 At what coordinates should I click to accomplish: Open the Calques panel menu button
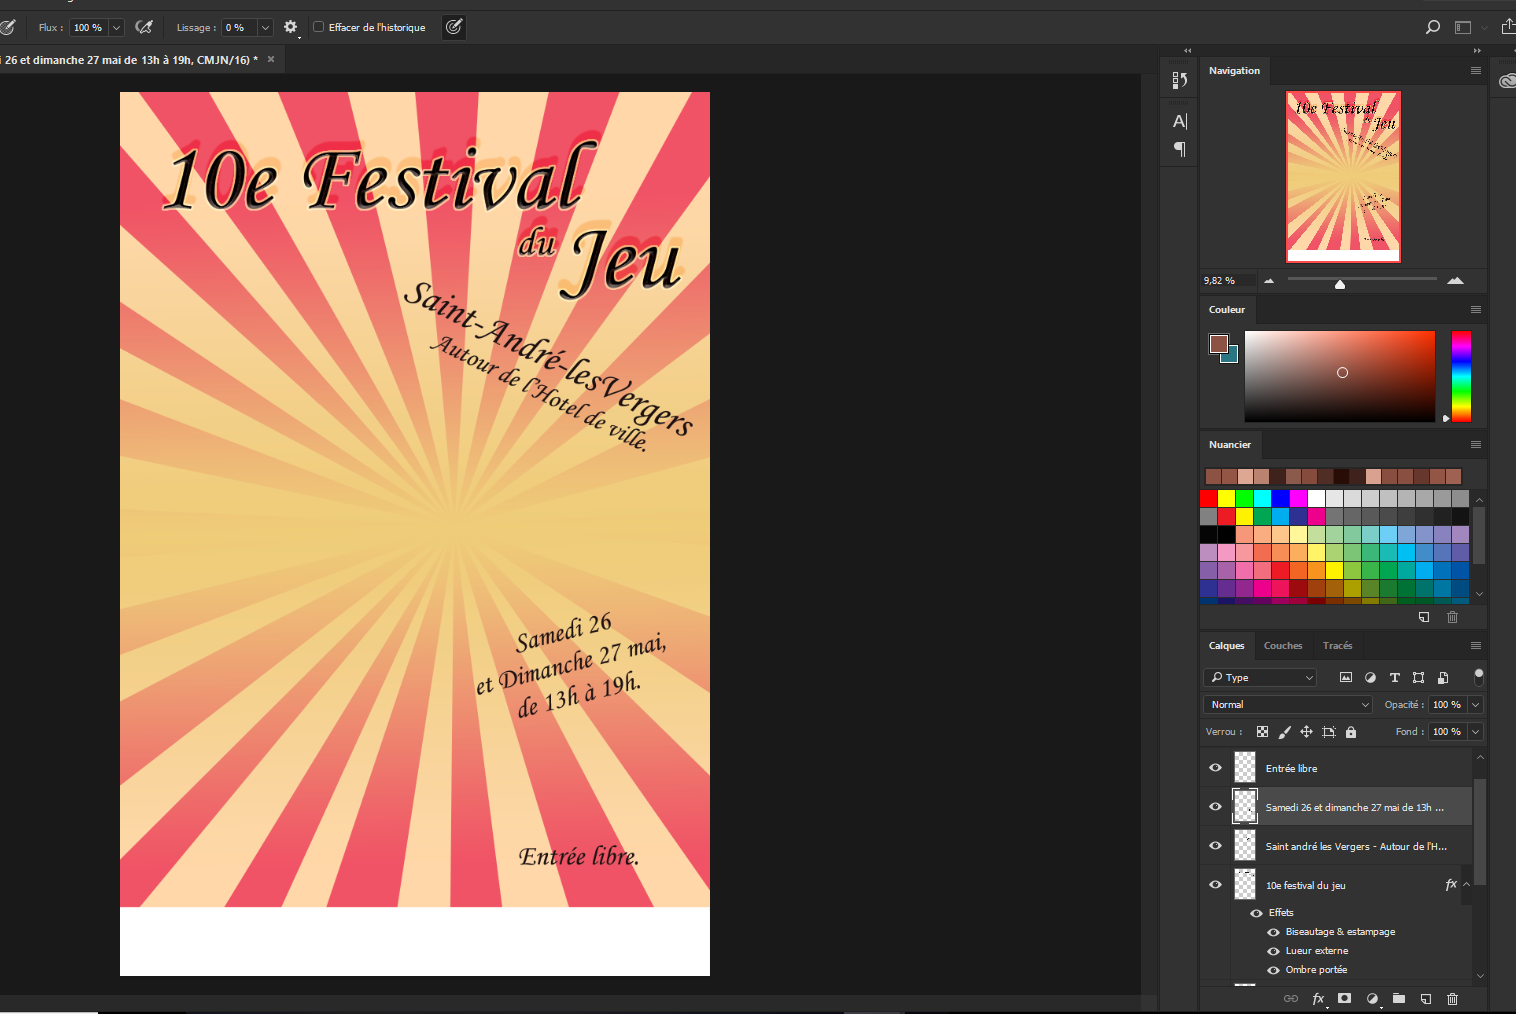pos(1474,645)
